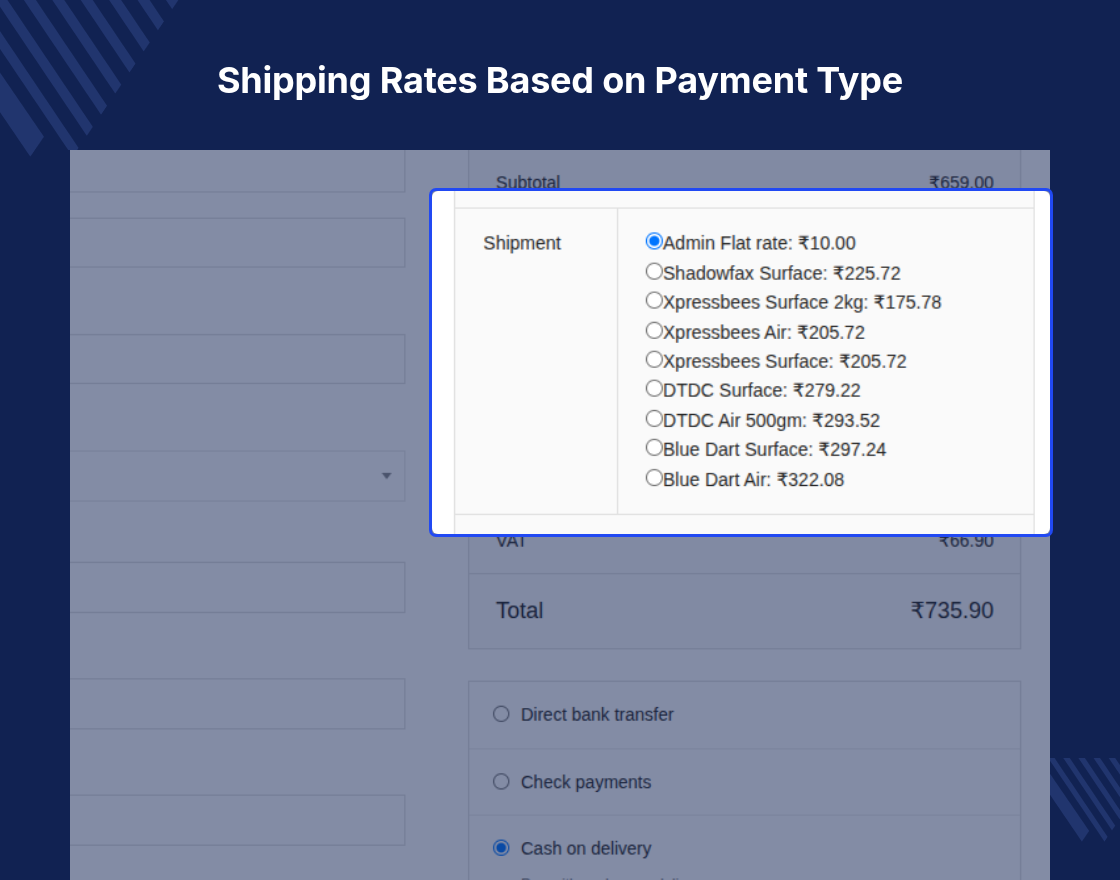The image size is (1120, 880).
Task: Click the Shipping Rates Based on Payment Type heading
Action: [560, 81]
